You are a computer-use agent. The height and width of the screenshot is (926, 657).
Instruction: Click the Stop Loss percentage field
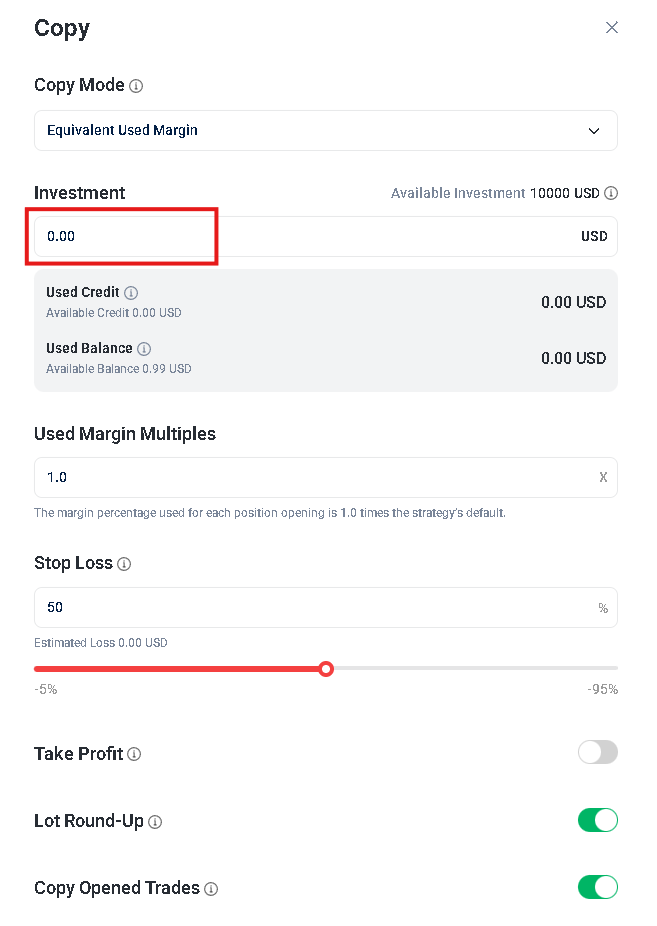[x=300, y=607]
